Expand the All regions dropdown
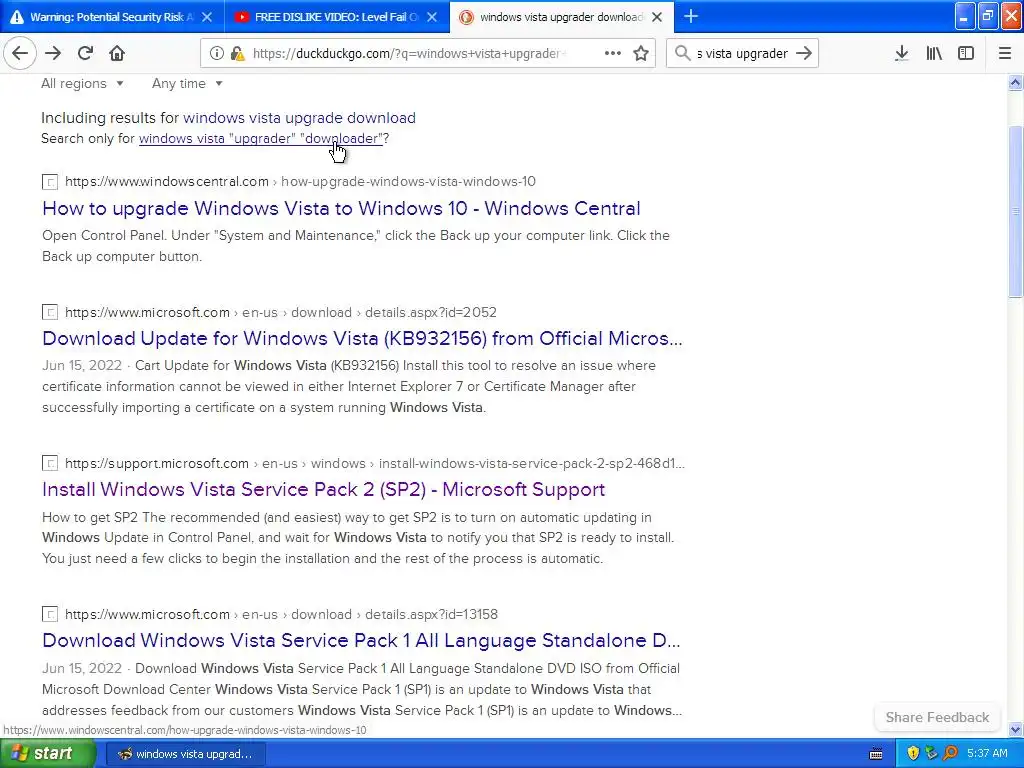1024x768 pixels. tap(82, 84)
